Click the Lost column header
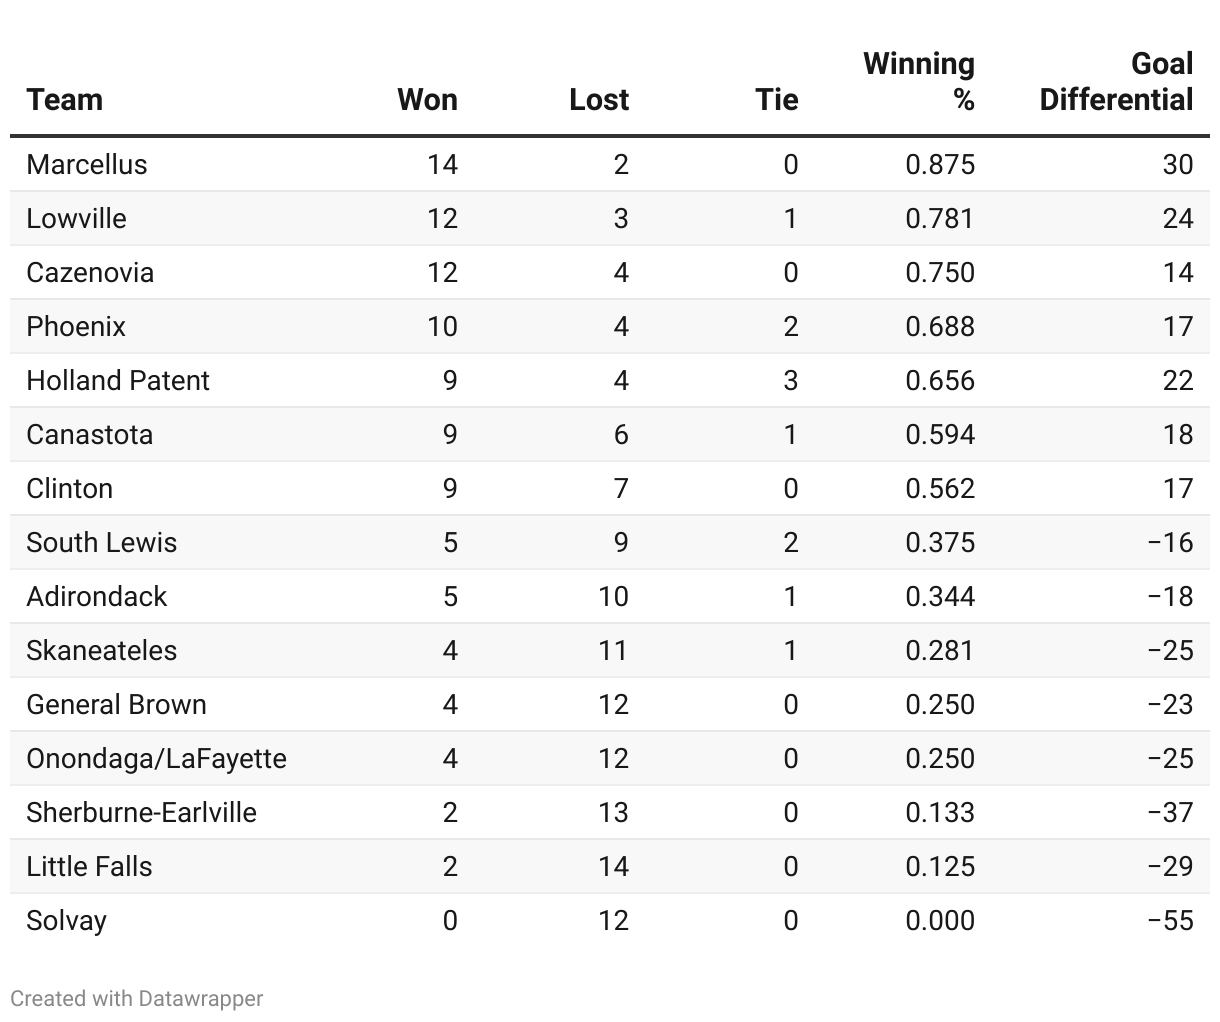Screen dimensions: 1220x1022 pos(599,100)
